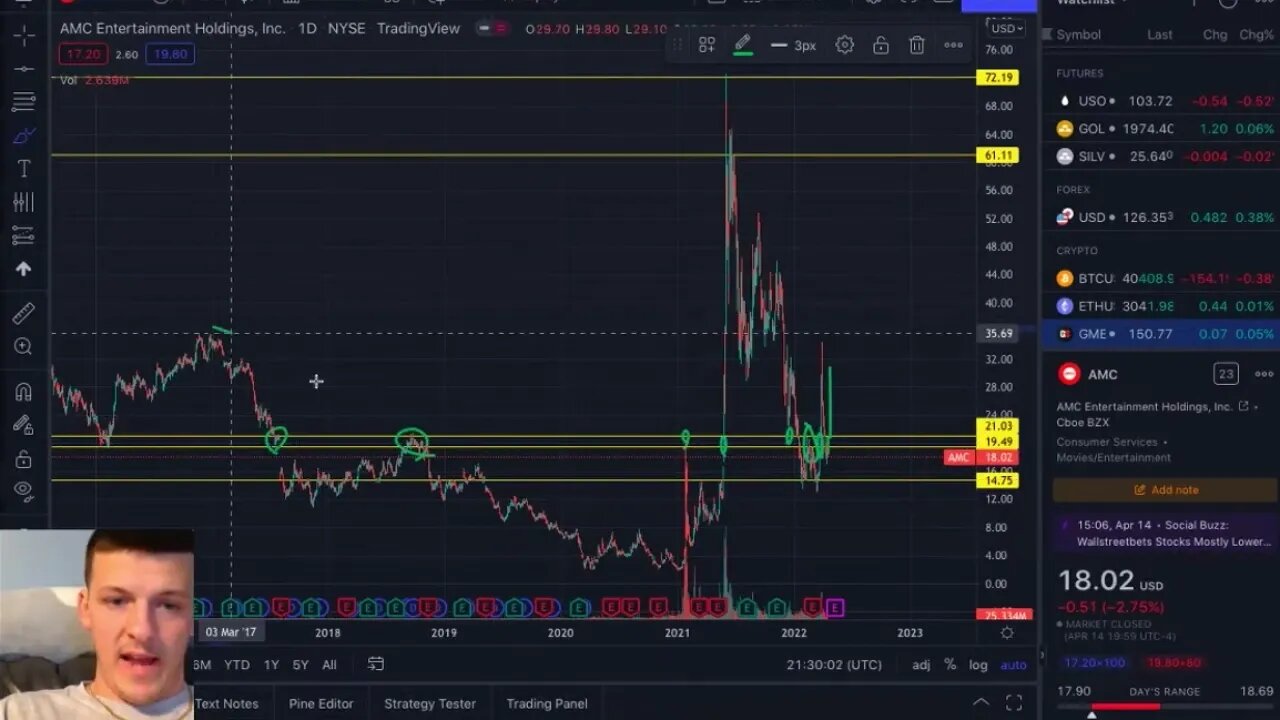Click the Add note button
Viewport: 1280px width, 720px height.
tap(1165, 490)
